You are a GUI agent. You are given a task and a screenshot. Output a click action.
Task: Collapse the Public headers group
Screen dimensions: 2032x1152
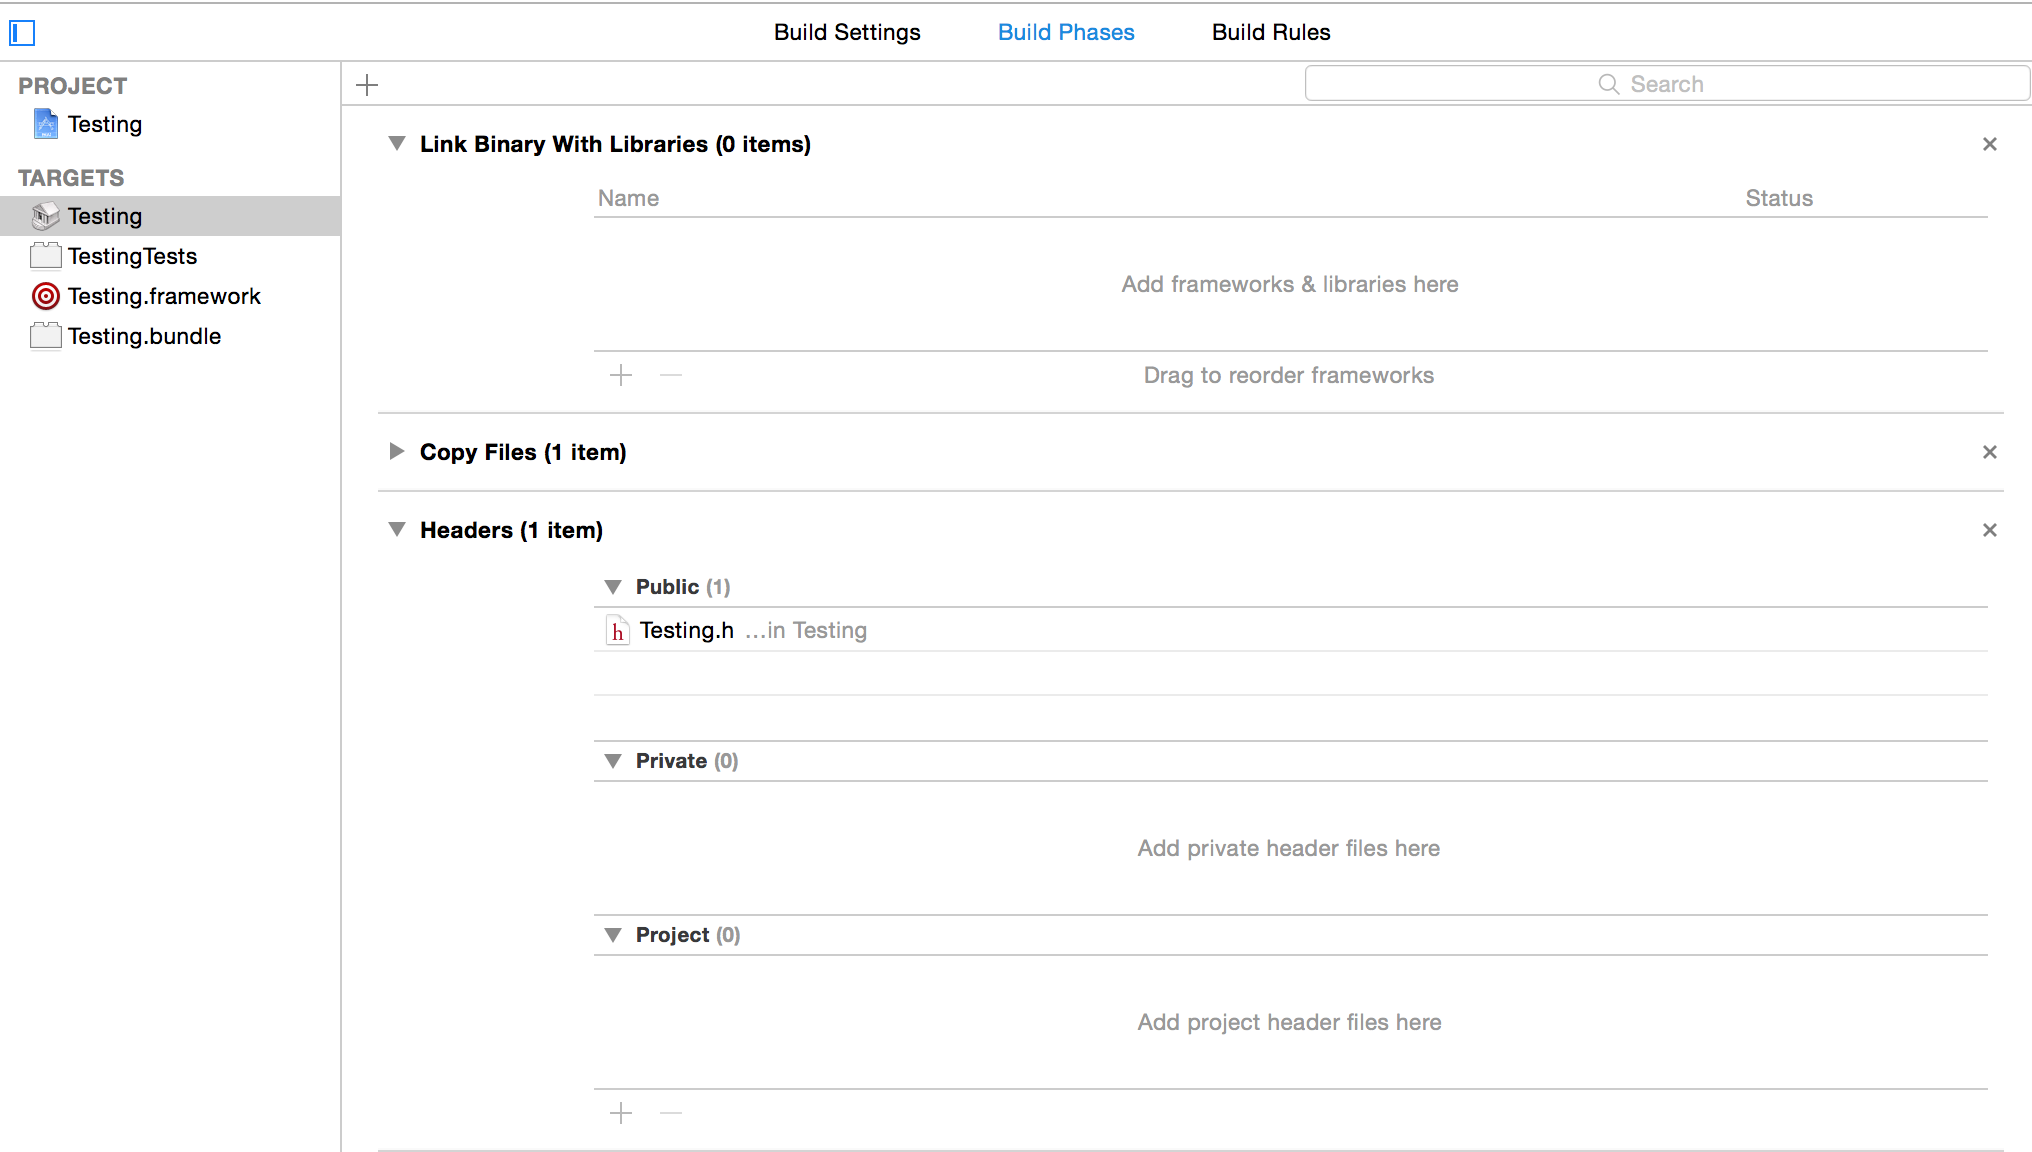pyautogui.click(x=613, y=587)
